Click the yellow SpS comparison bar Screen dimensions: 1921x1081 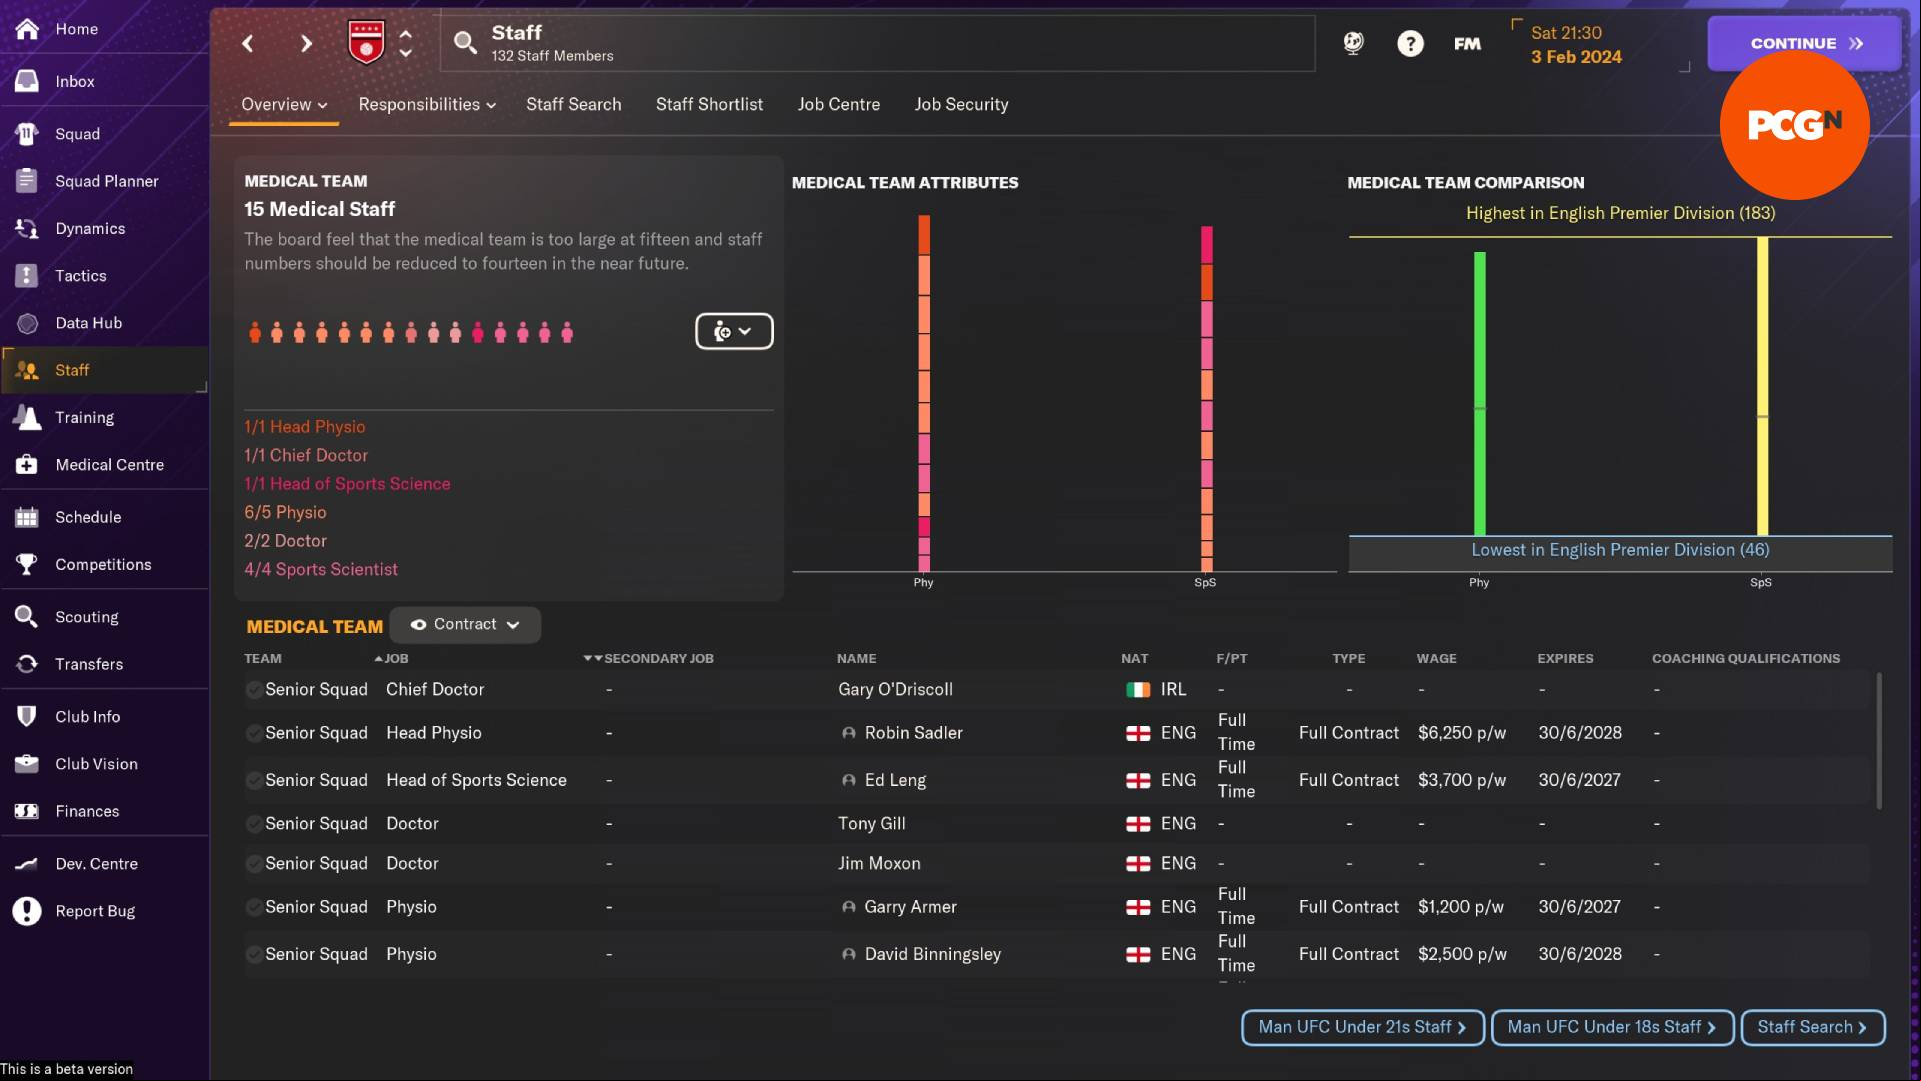pyautogui.click(x=1762, y=386)
